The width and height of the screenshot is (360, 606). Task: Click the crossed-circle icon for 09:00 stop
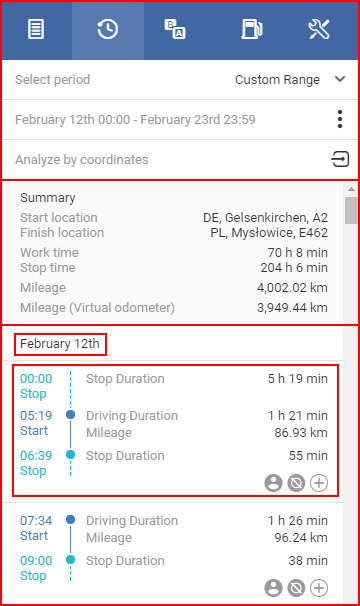(x=296, y=588)
